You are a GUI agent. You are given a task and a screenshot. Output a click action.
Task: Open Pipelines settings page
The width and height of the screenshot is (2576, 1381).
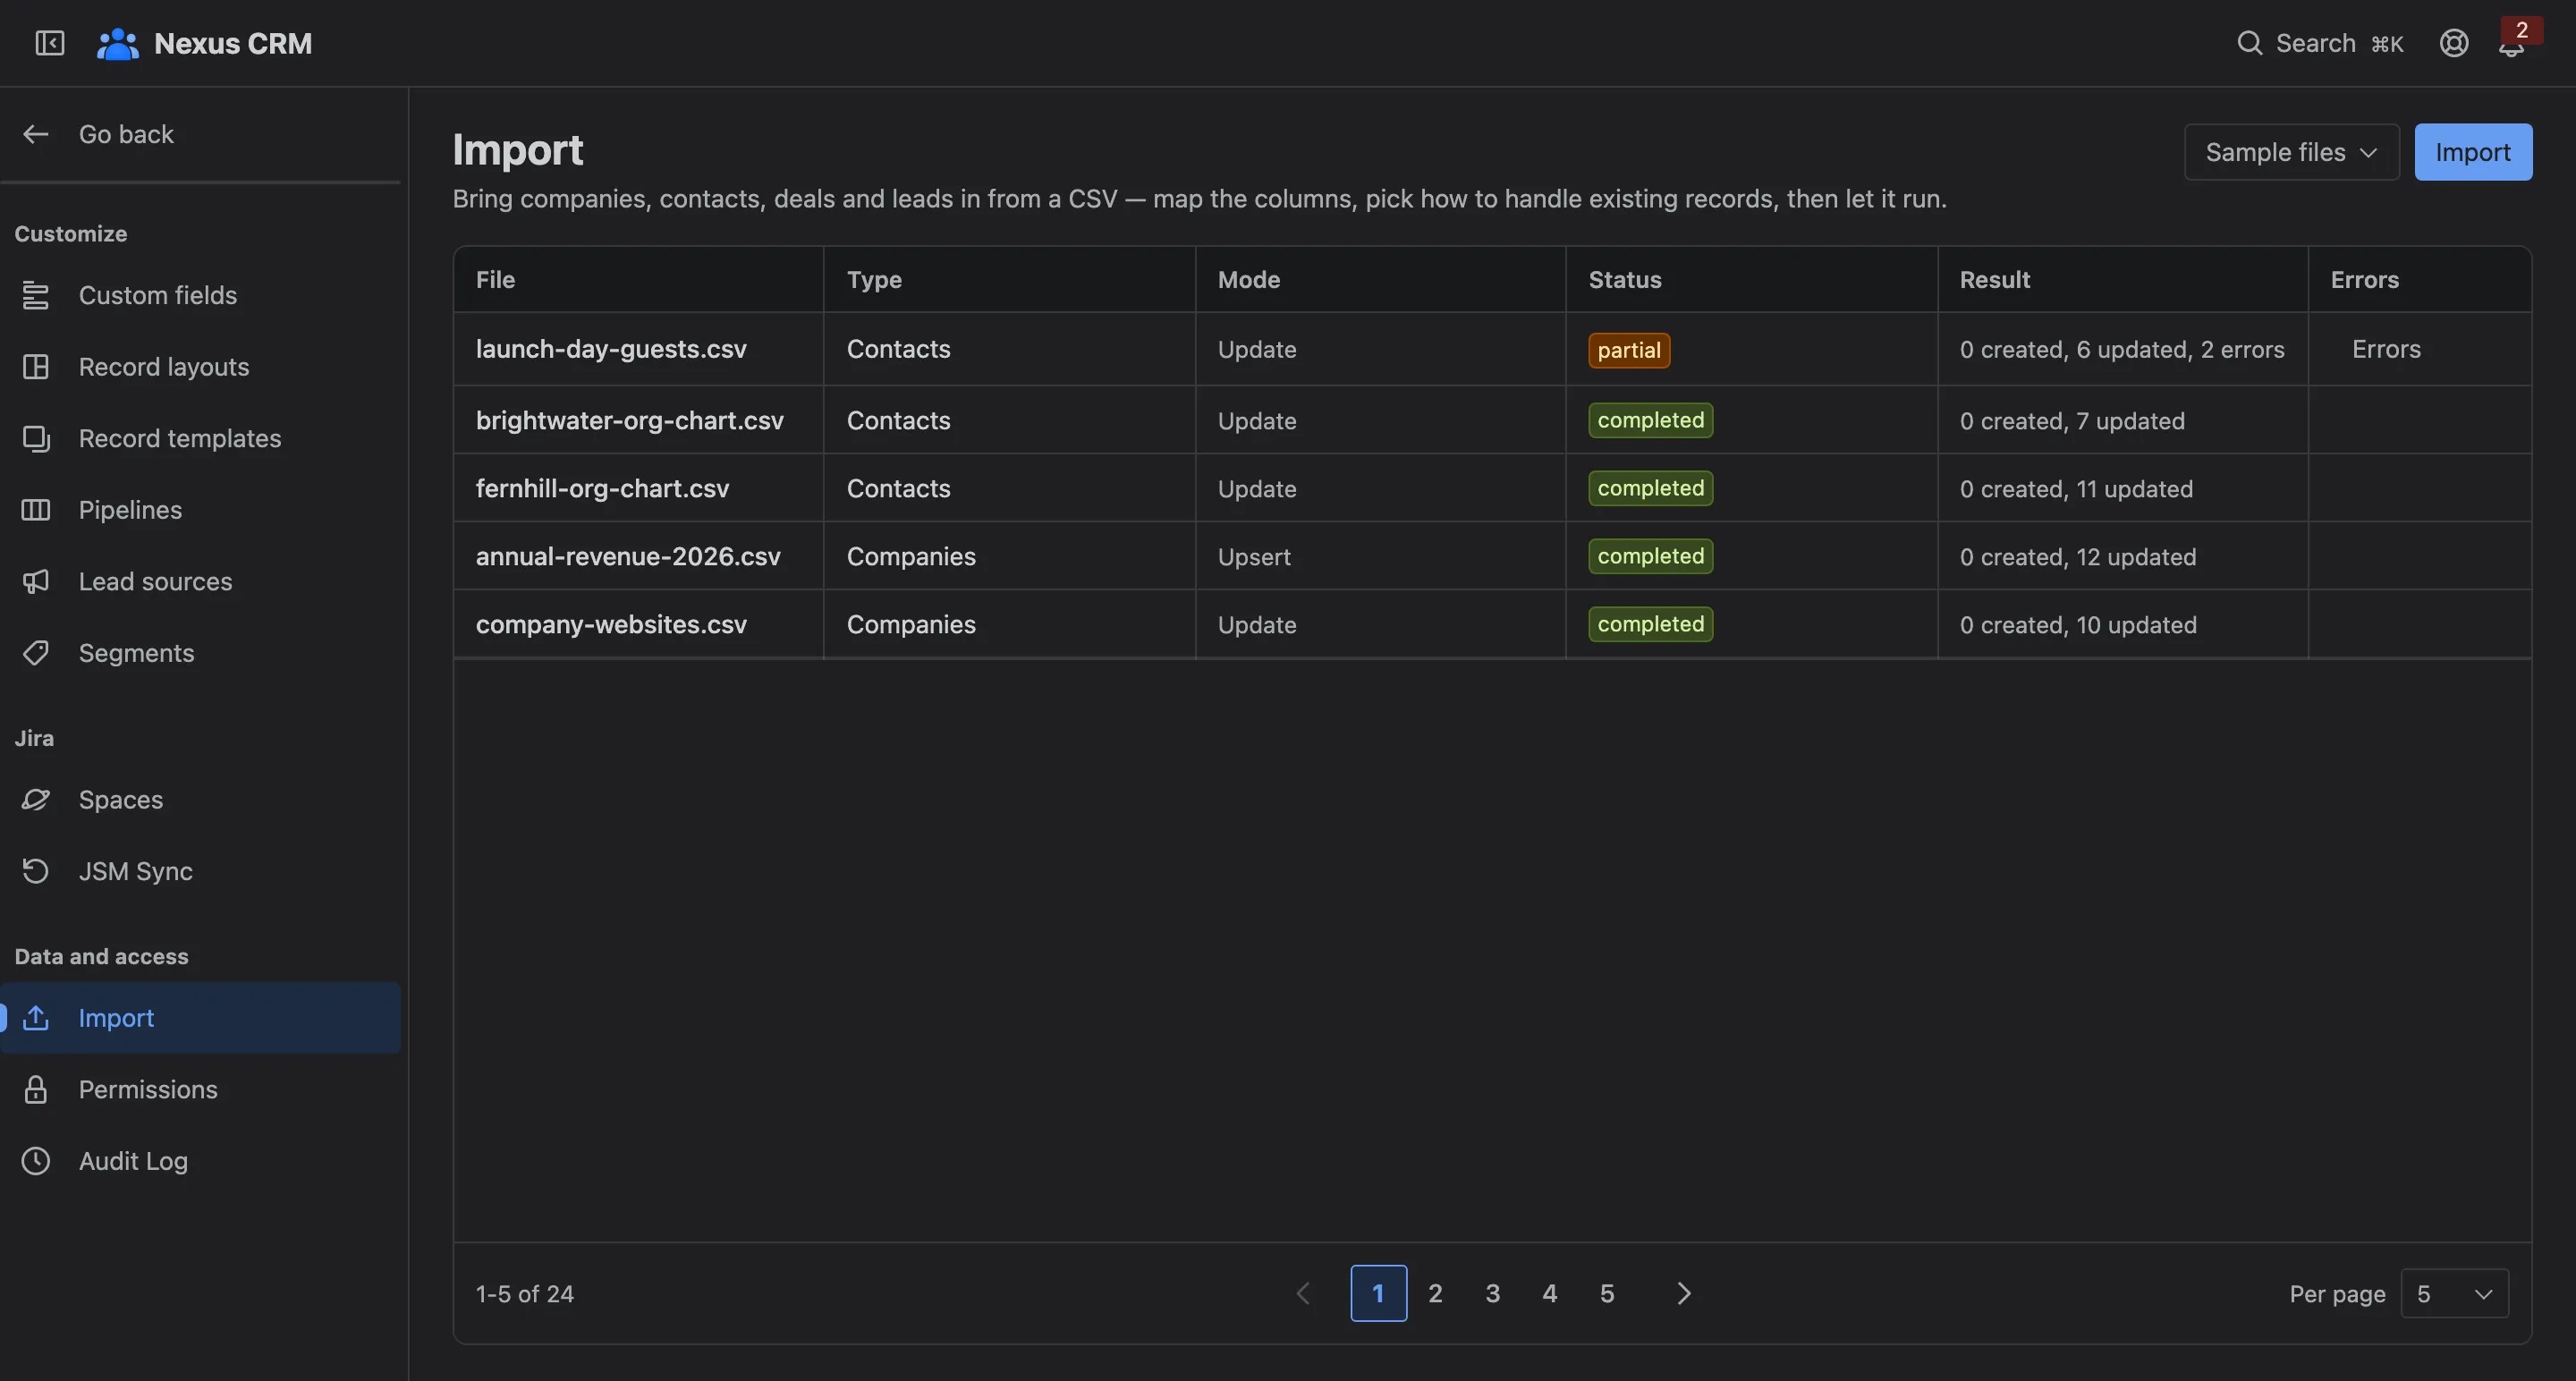[200, 510]
